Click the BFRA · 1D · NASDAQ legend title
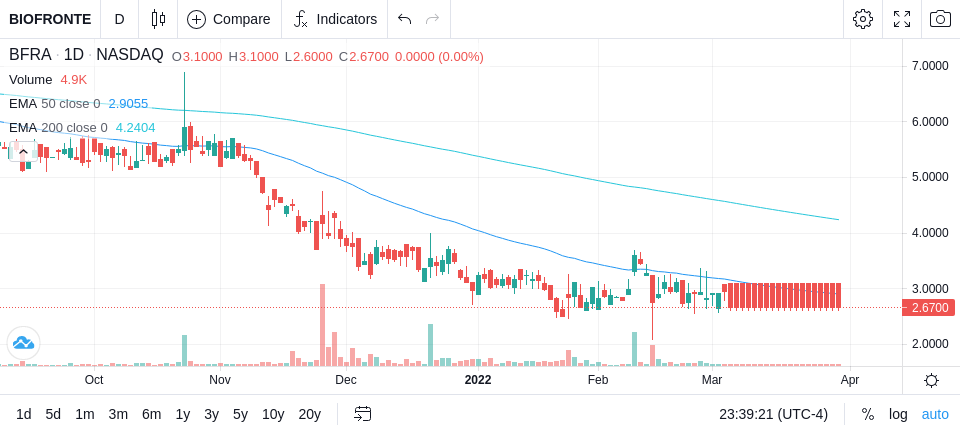 [x=86, y=55]
